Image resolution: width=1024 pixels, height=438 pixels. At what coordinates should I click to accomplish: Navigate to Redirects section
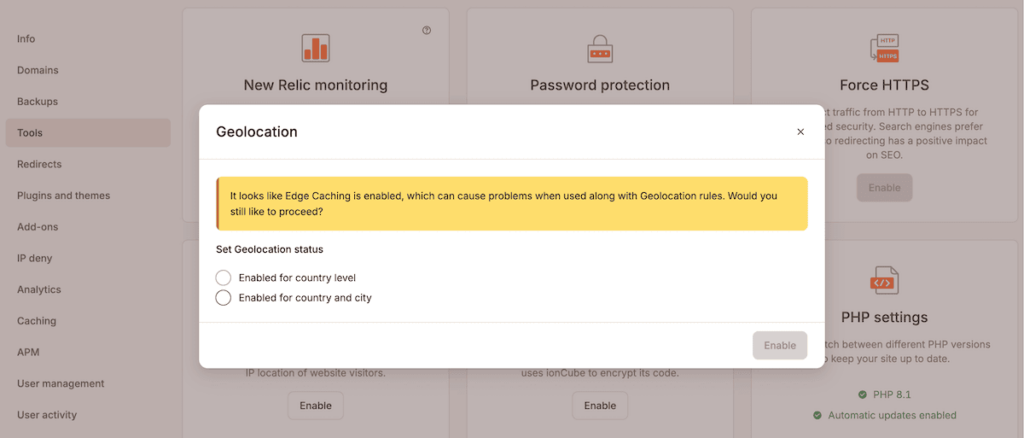[39, 164]
